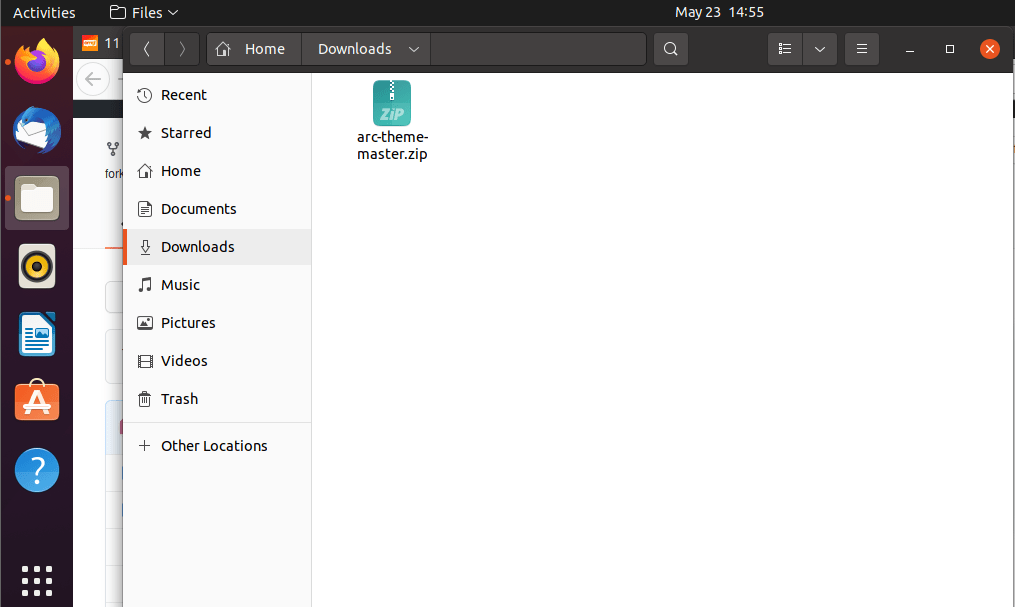Open Recent in the sidebar
Screen dimensions: 1015x607
point(217,95)
